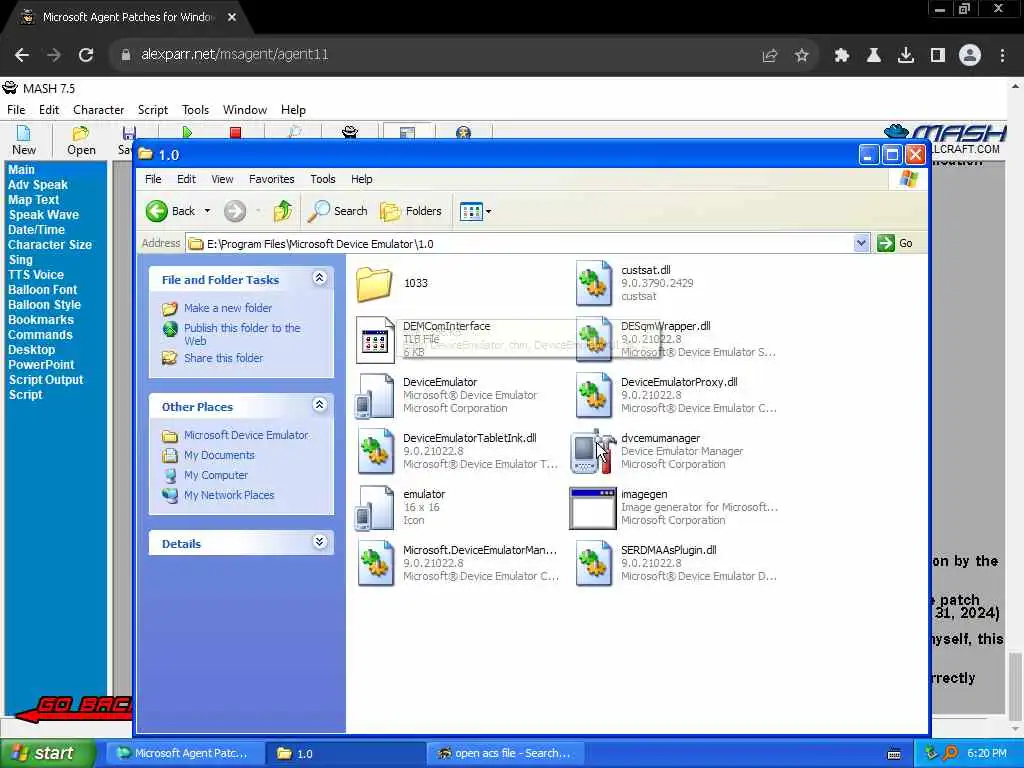
Task: Select TTS Voice in MASH sidebar
Action: click(36, 275)
